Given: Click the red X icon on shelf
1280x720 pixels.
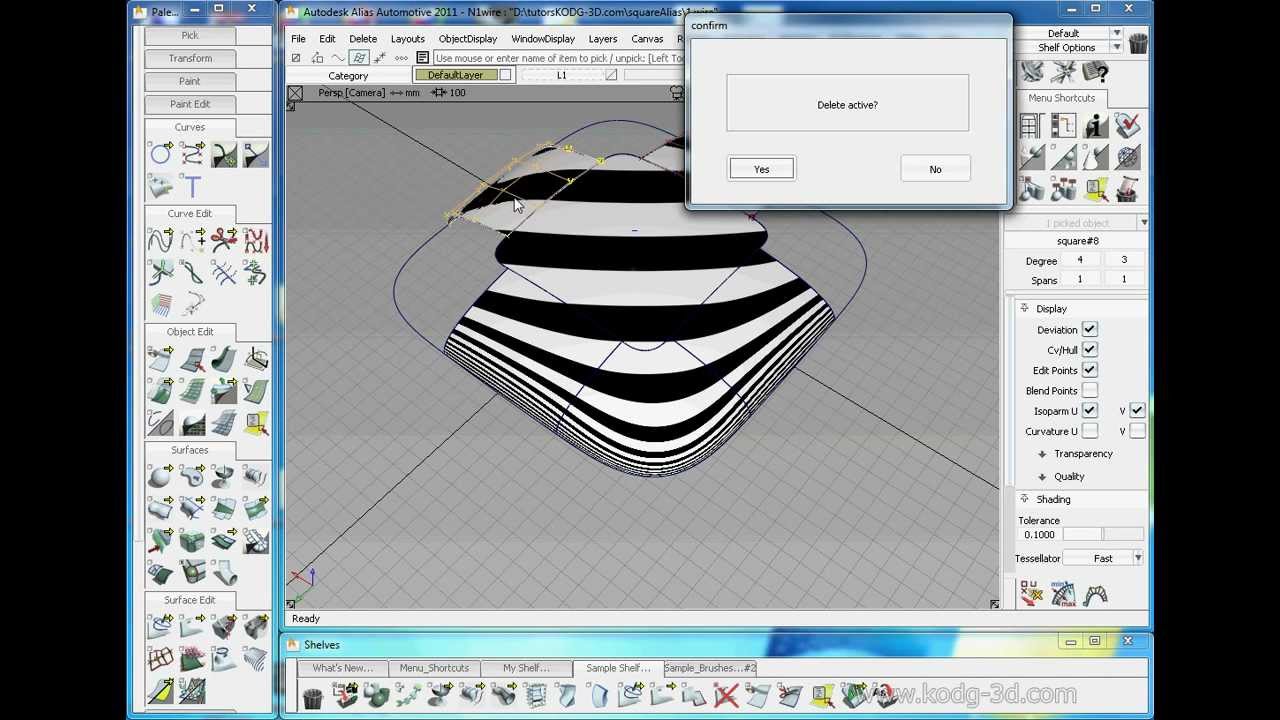Looking at the screenshot, I should (726, 695).
